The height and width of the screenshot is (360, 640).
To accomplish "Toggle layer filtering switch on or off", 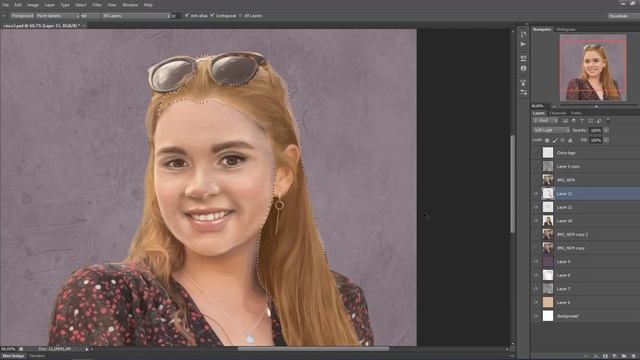I will [x=608, y=120].
